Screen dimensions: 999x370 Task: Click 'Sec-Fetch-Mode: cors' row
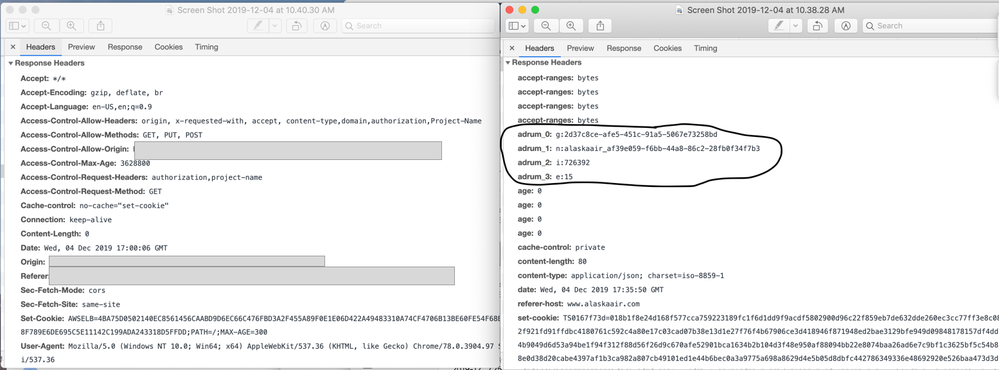(62, 290)
